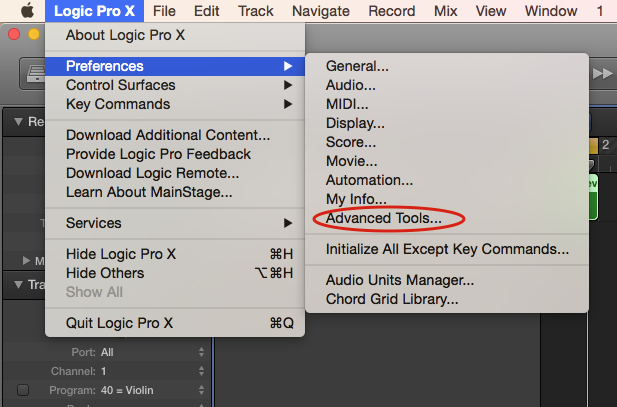This screenshot has height=407, width=617.
Task: Highlight the Preferences submenu item
Action: [175, 66]
